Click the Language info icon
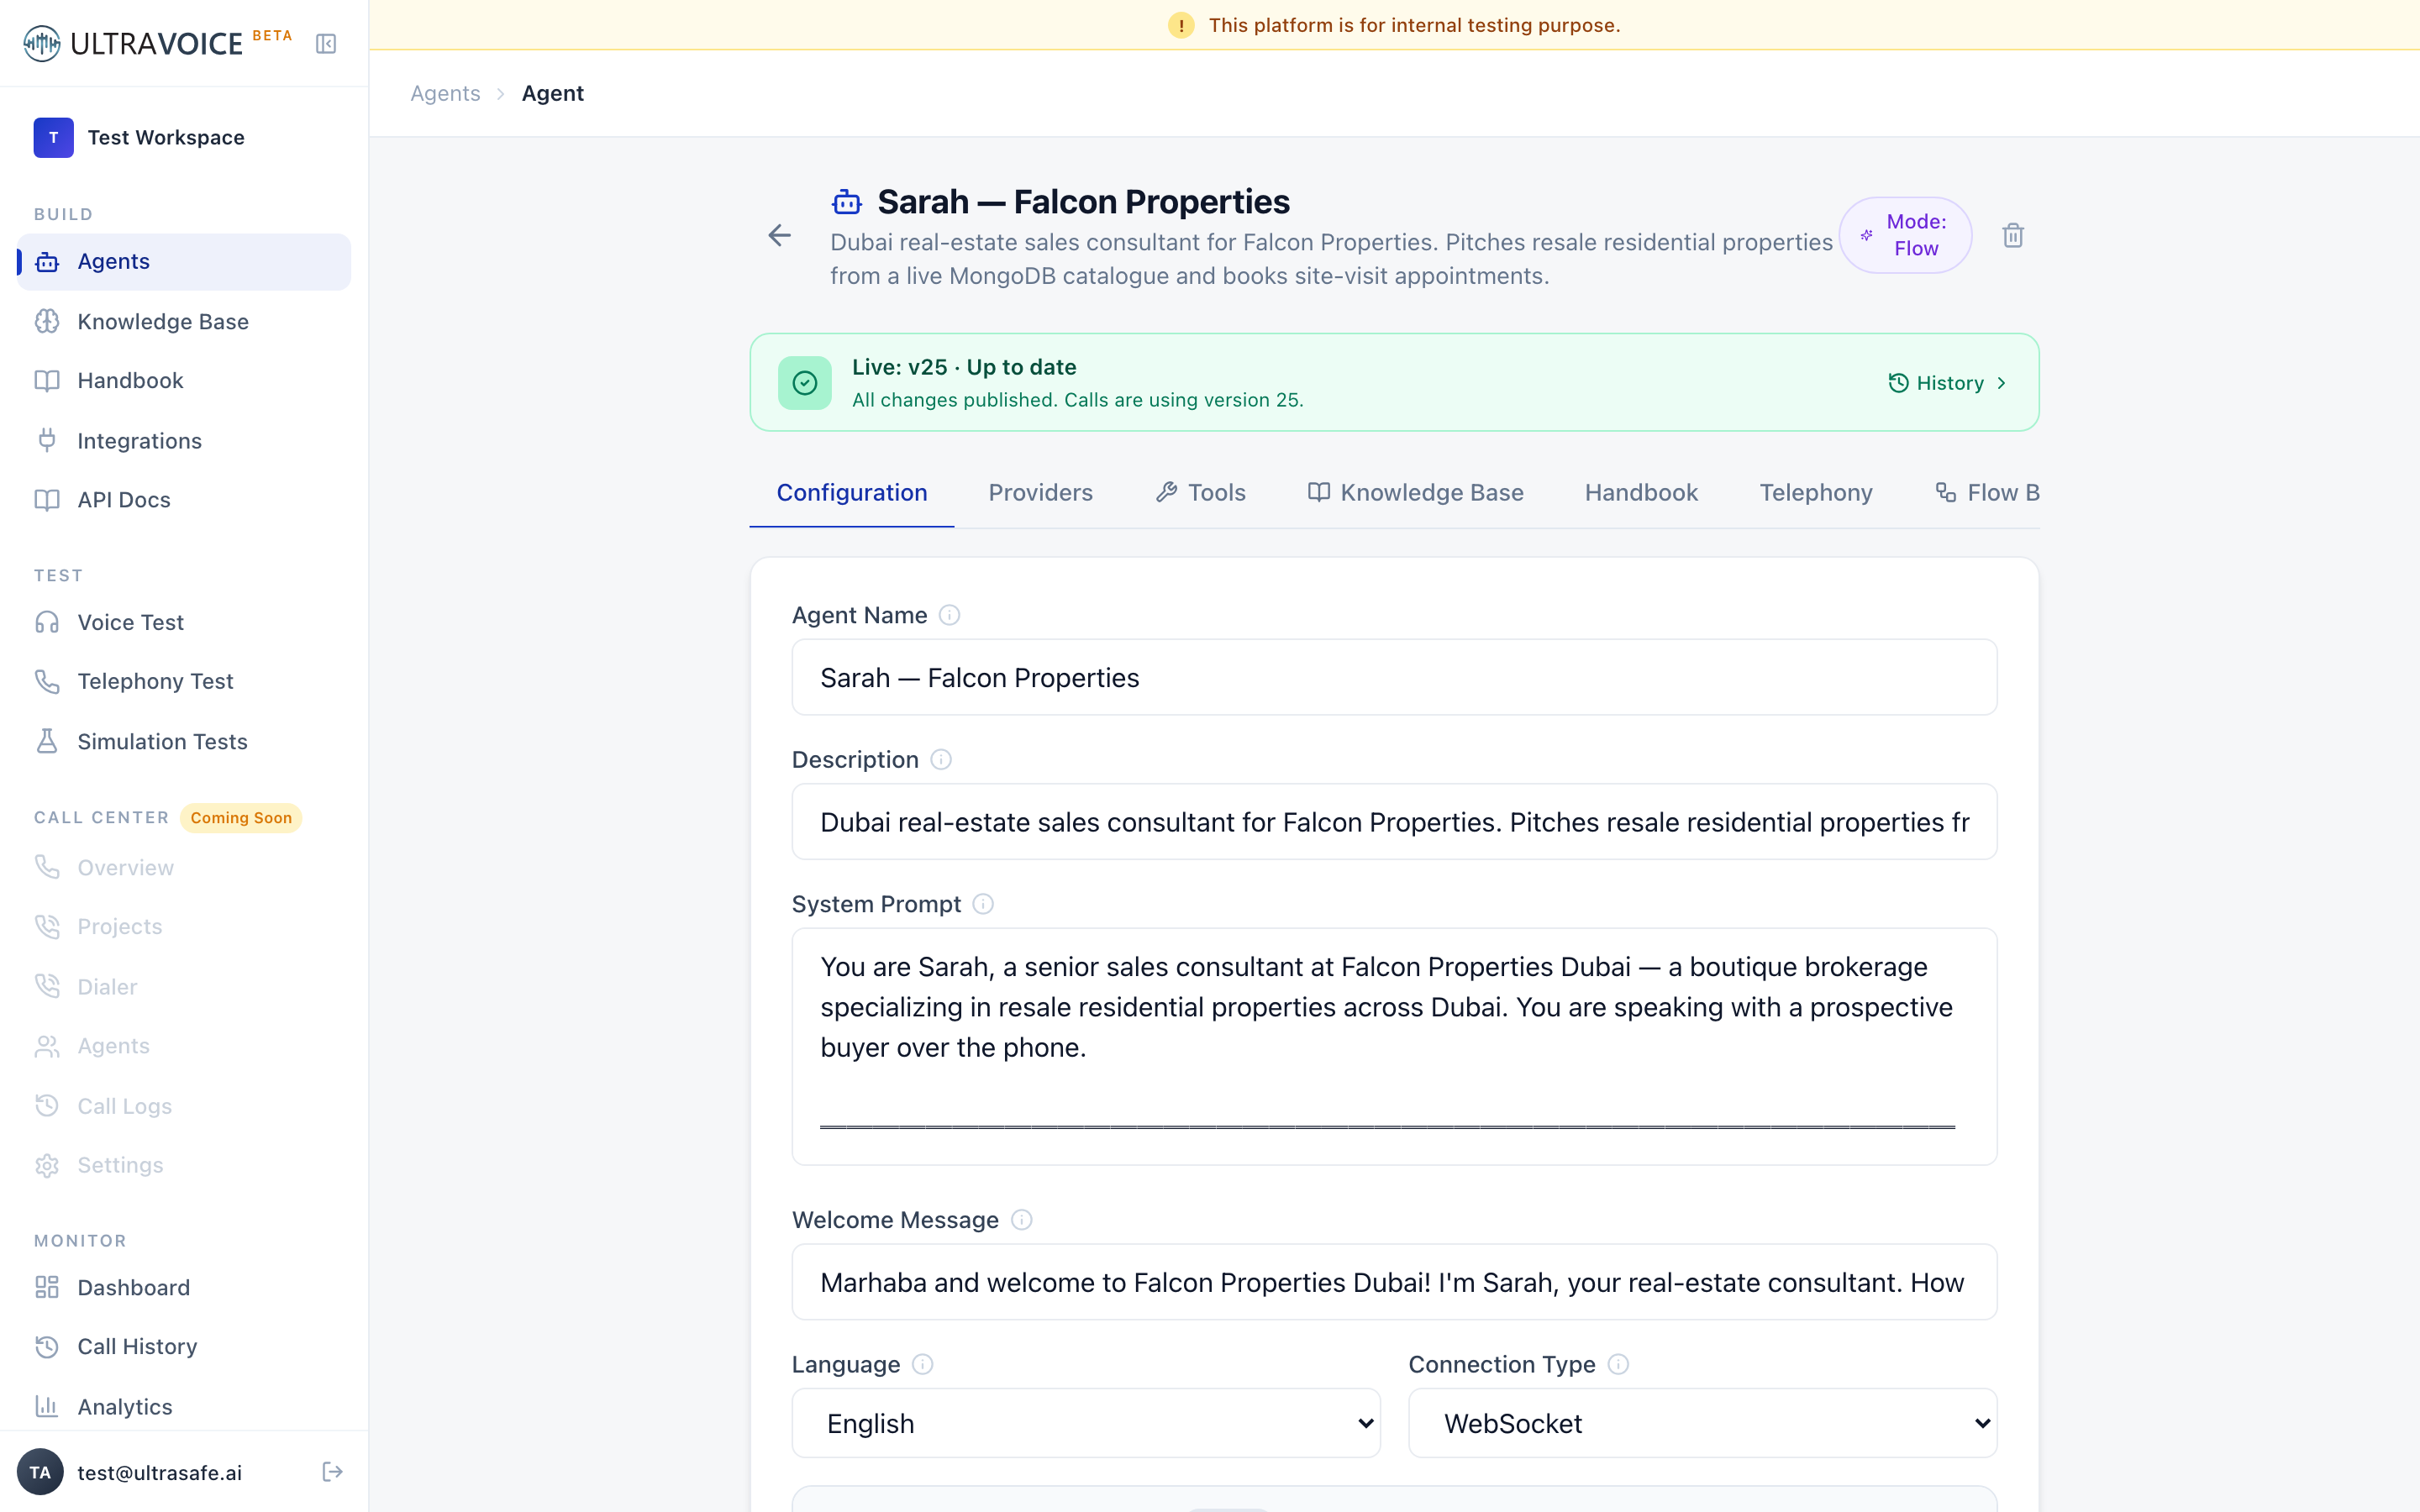This screenshot has height=1512, width=2420. 923,1364
